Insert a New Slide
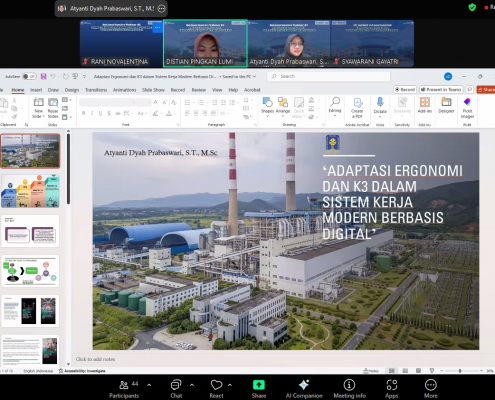 pyautogui.click(x=38, y=108)
